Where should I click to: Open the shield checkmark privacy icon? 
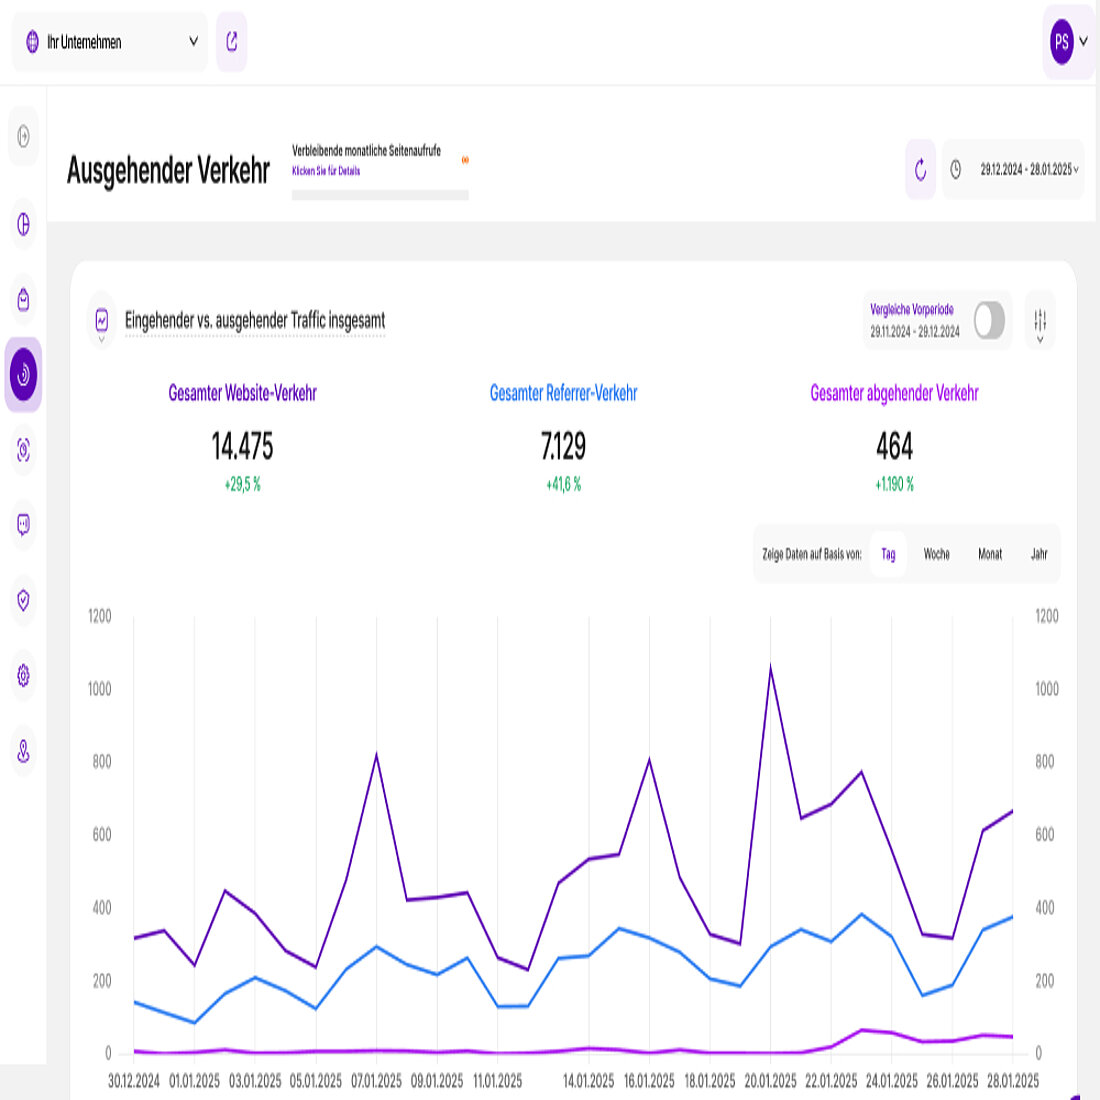[x=24, y=600]
